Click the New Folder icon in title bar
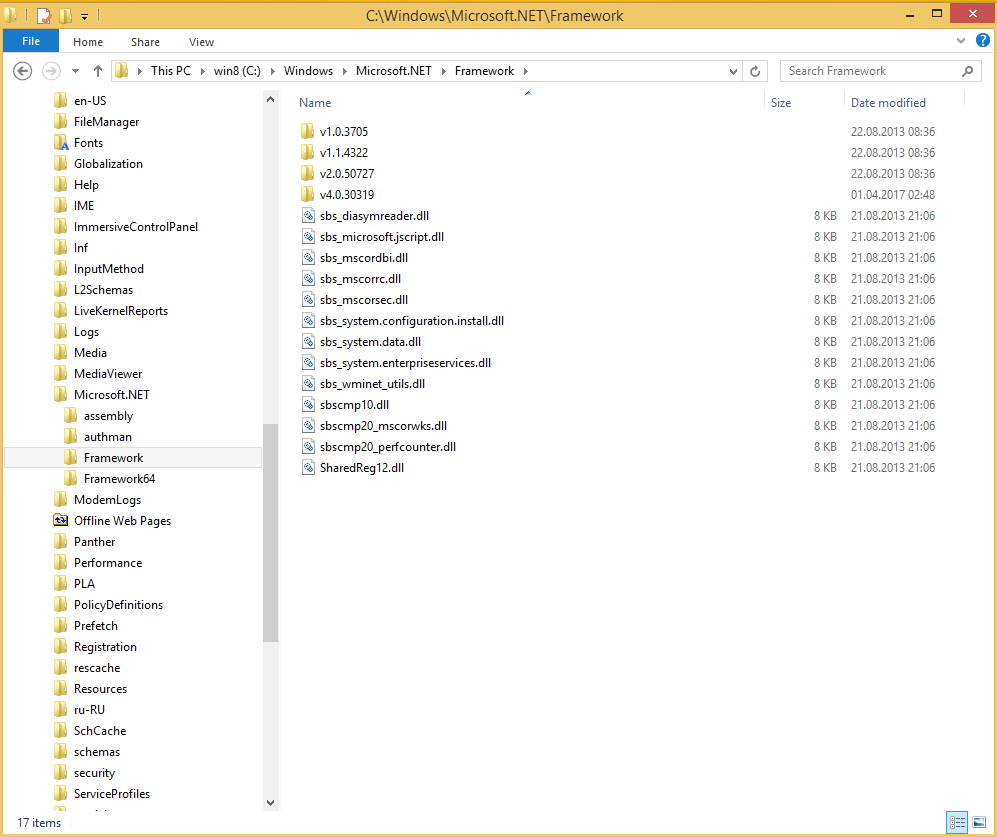Screen dimensions: 997x837 (65, 16)
